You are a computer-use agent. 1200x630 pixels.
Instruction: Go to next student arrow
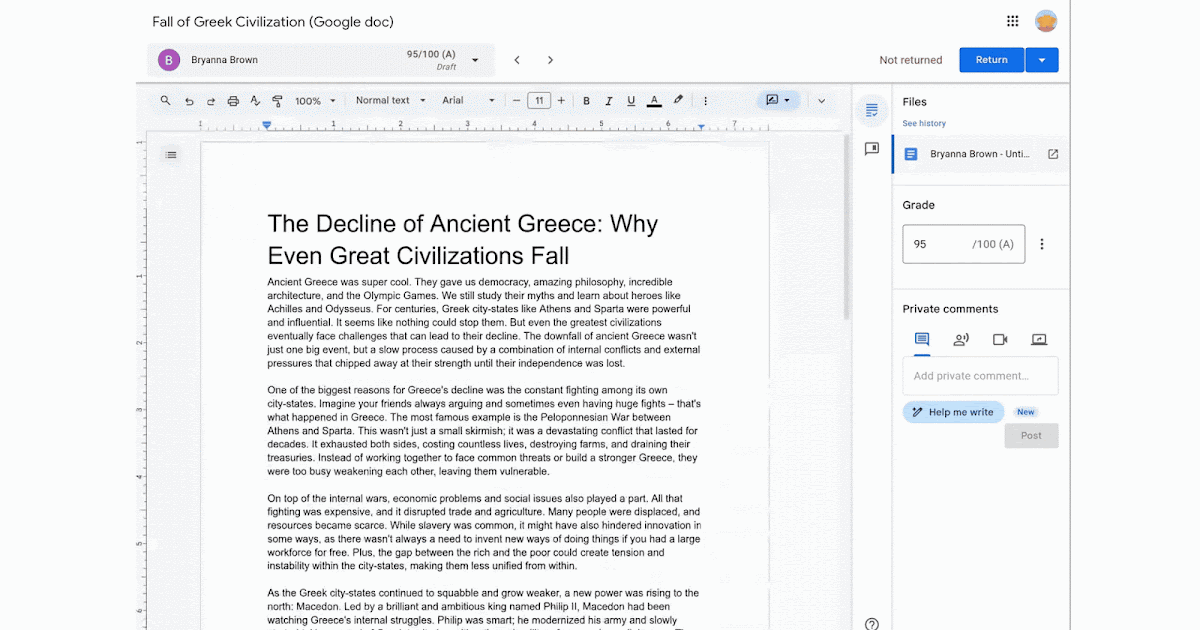pyautogui.click(x=550, y=60)
